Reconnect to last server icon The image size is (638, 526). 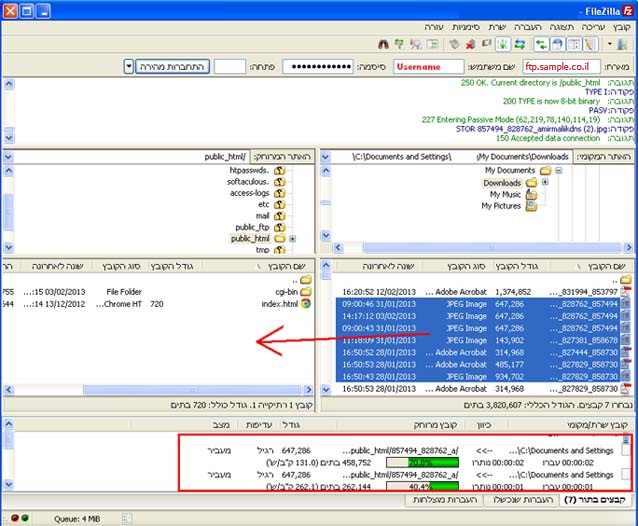coord(454,44)
